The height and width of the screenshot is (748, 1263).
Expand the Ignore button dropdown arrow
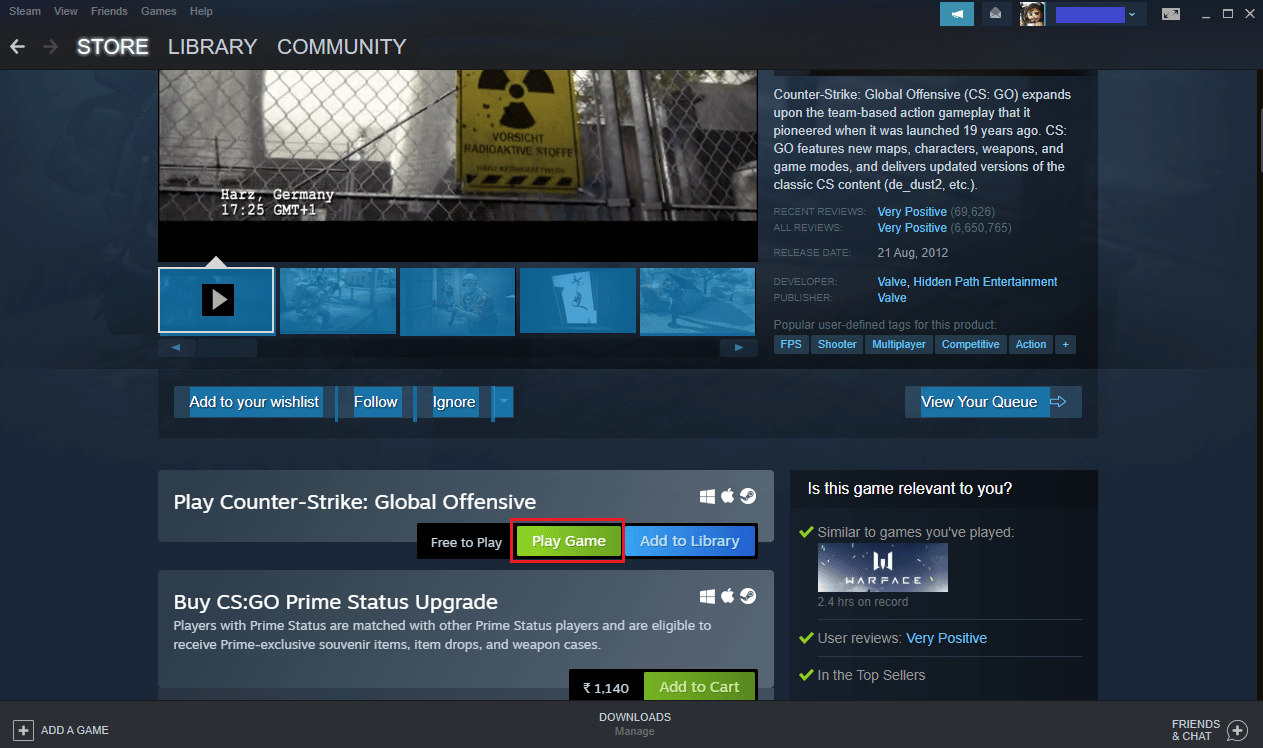pyautogui.click(x=501, y=402)
